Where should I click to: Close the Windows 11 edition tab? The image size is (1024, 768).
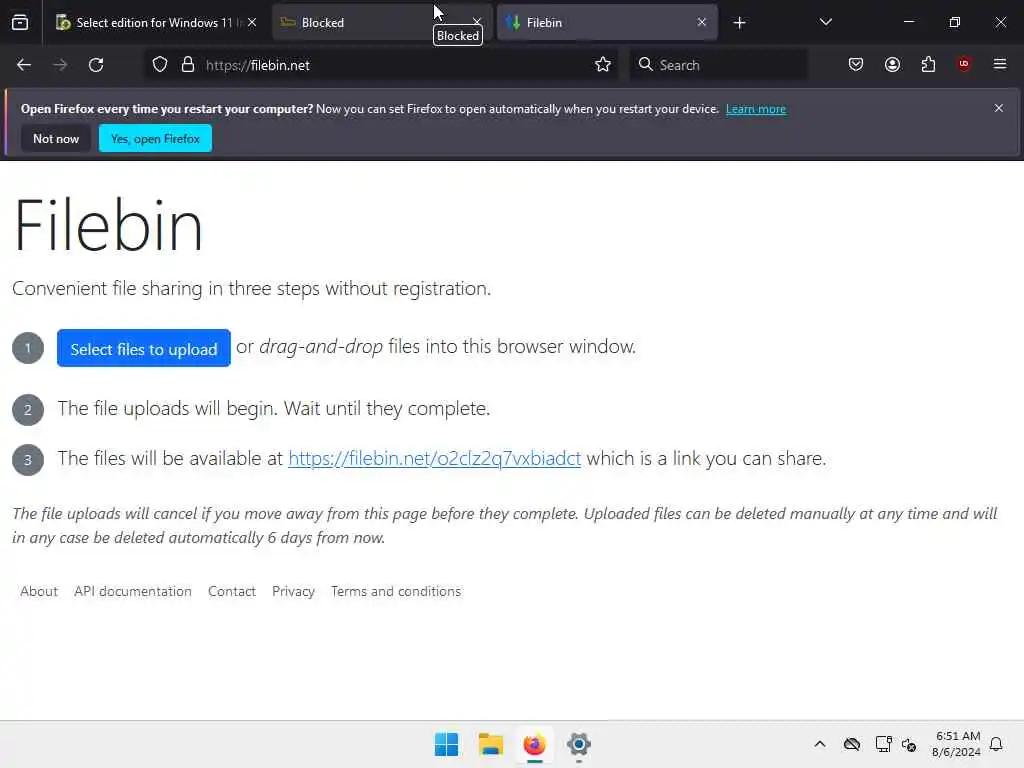(252, 23)
